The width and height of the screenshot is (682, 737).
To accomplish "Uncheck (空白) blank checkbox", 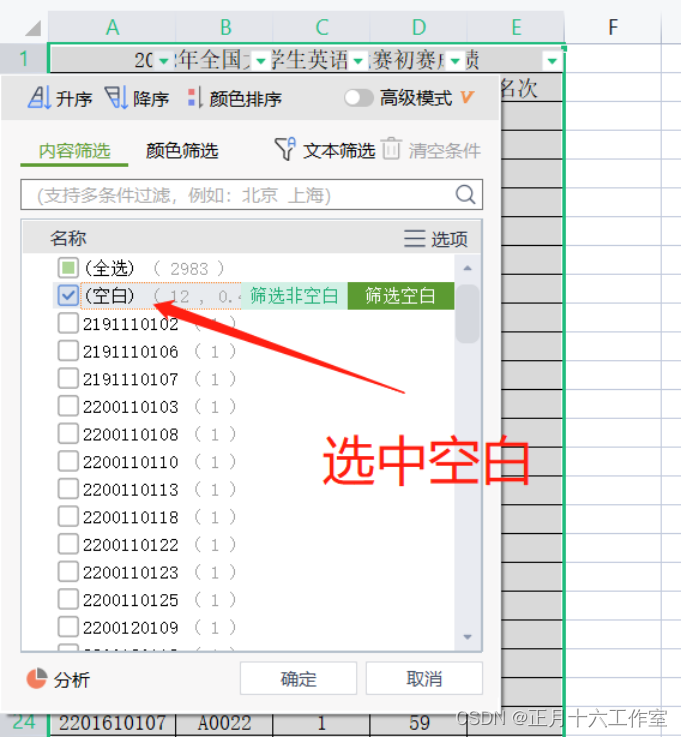I will (68, 296).
